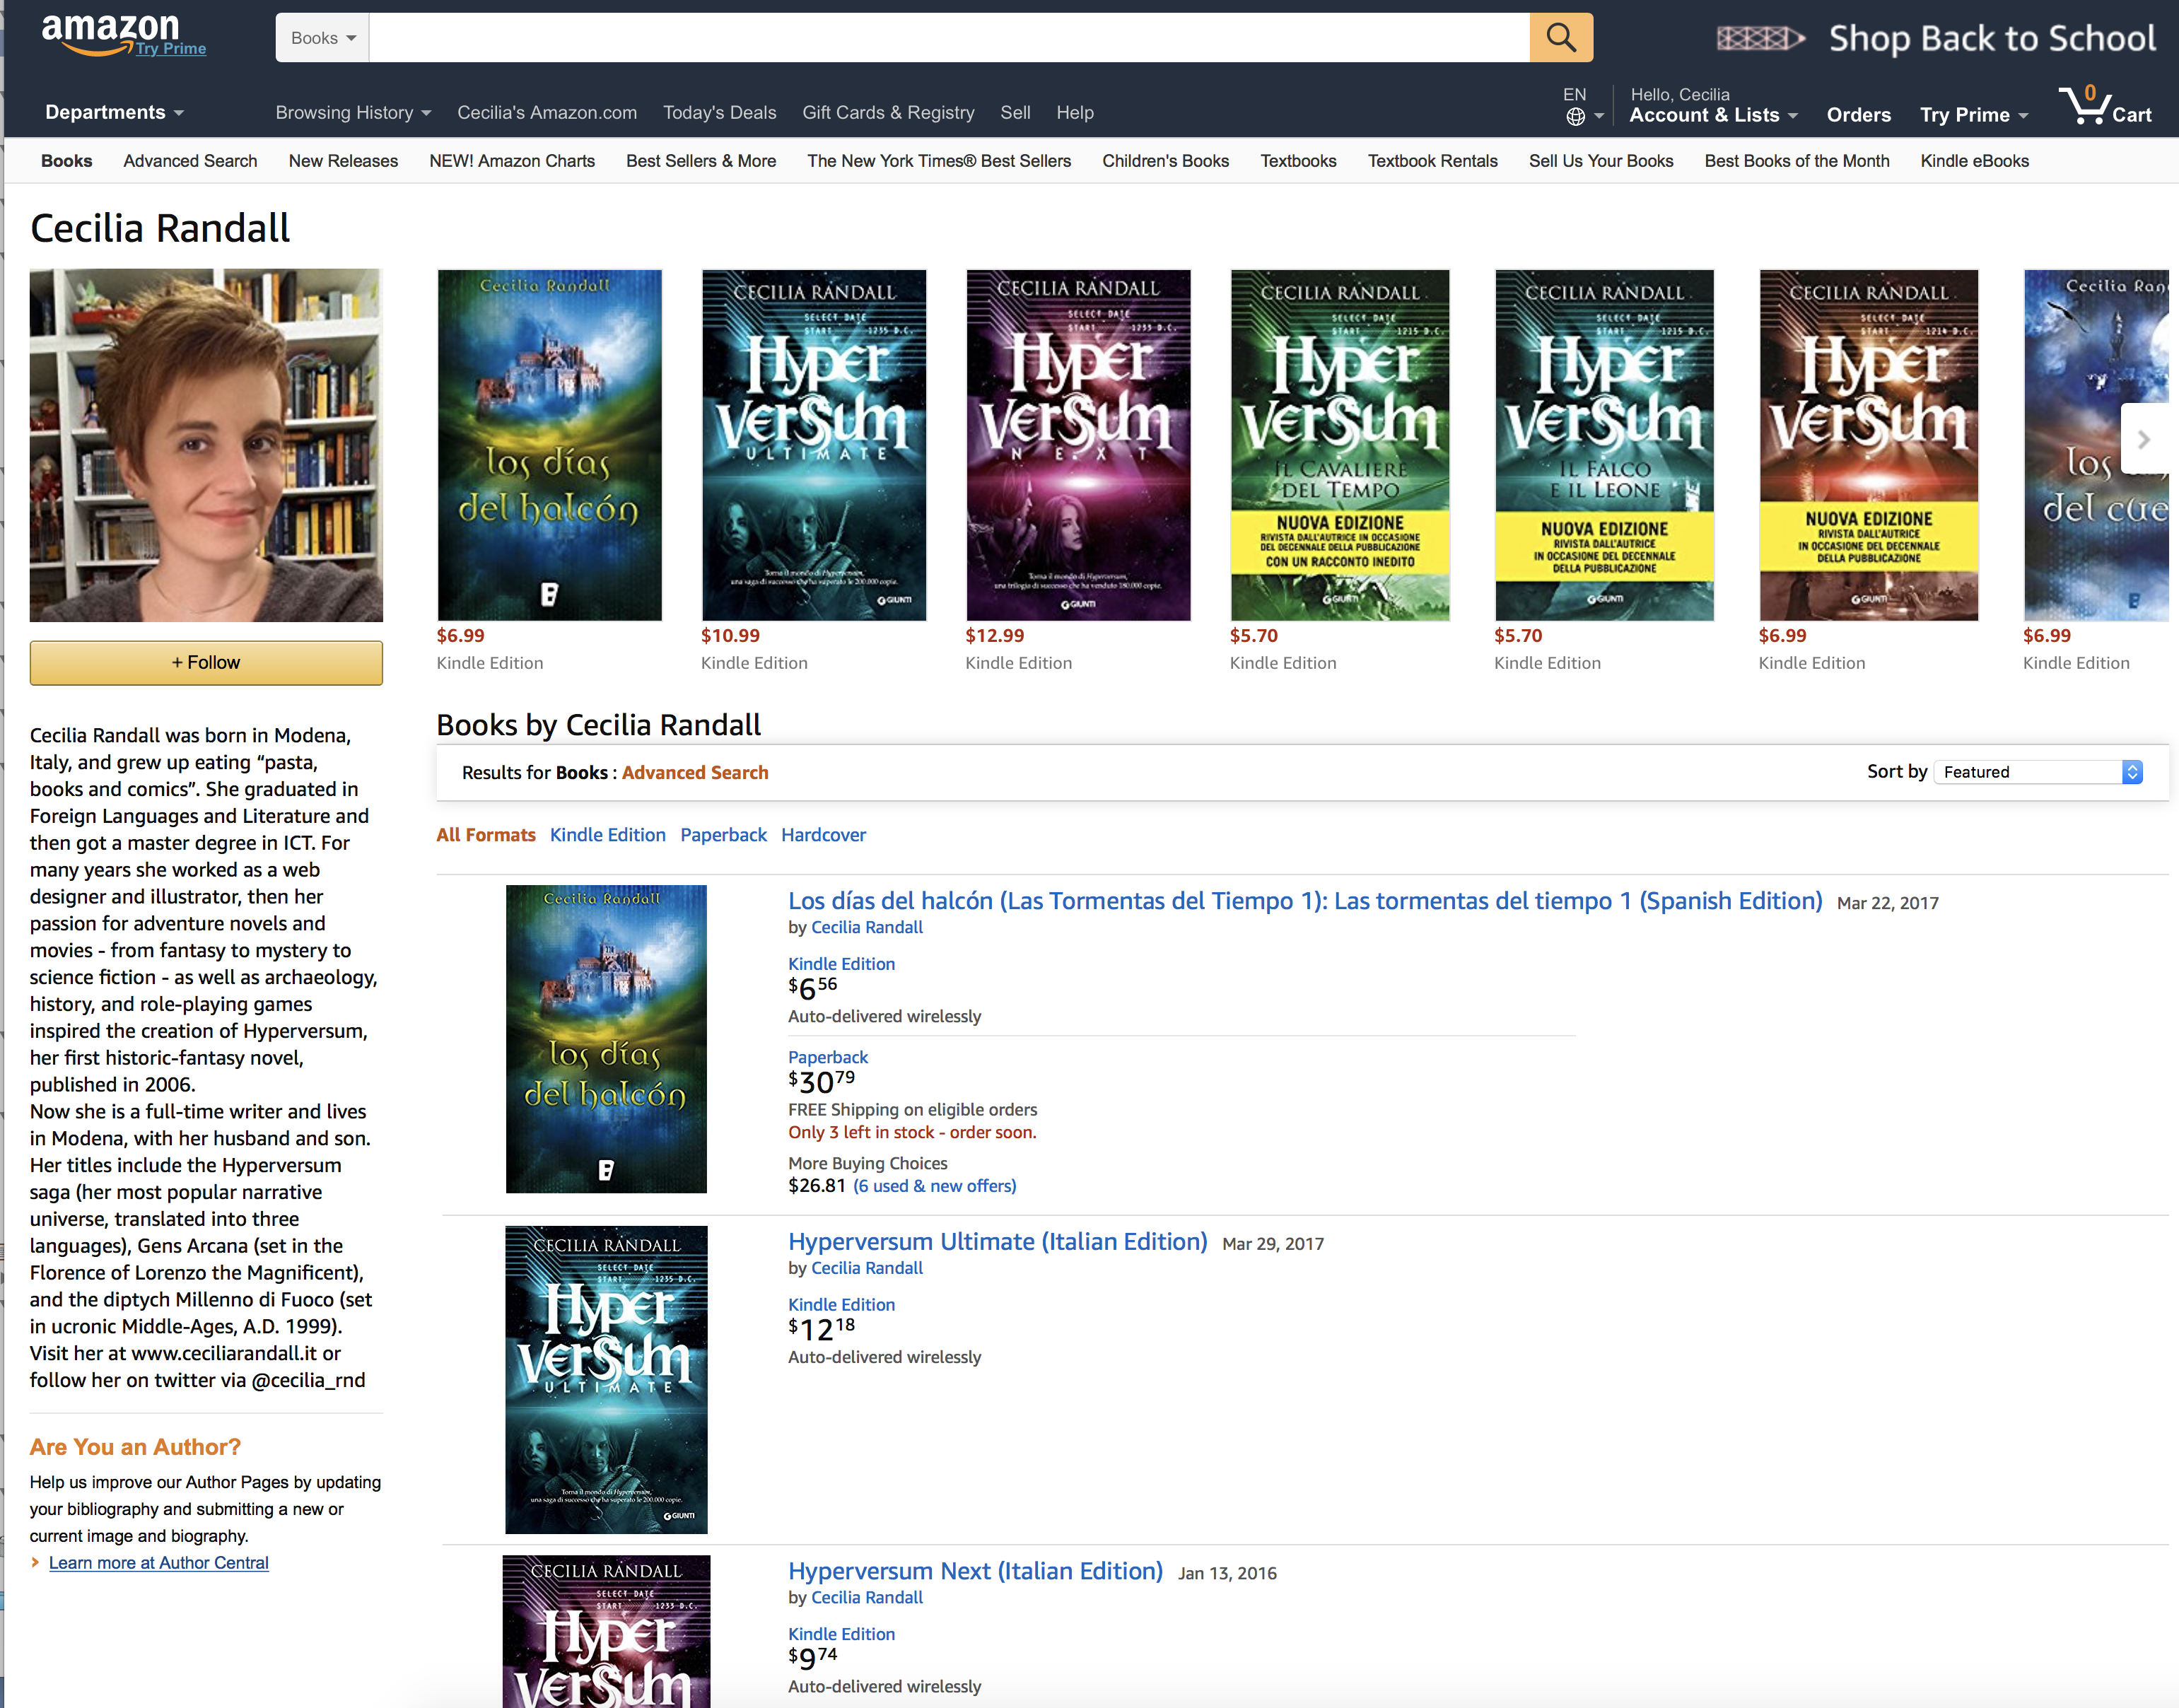Click the carousel next arrow
The height and width of the screenshot is (1708, 2179).
click(2143, 439)
